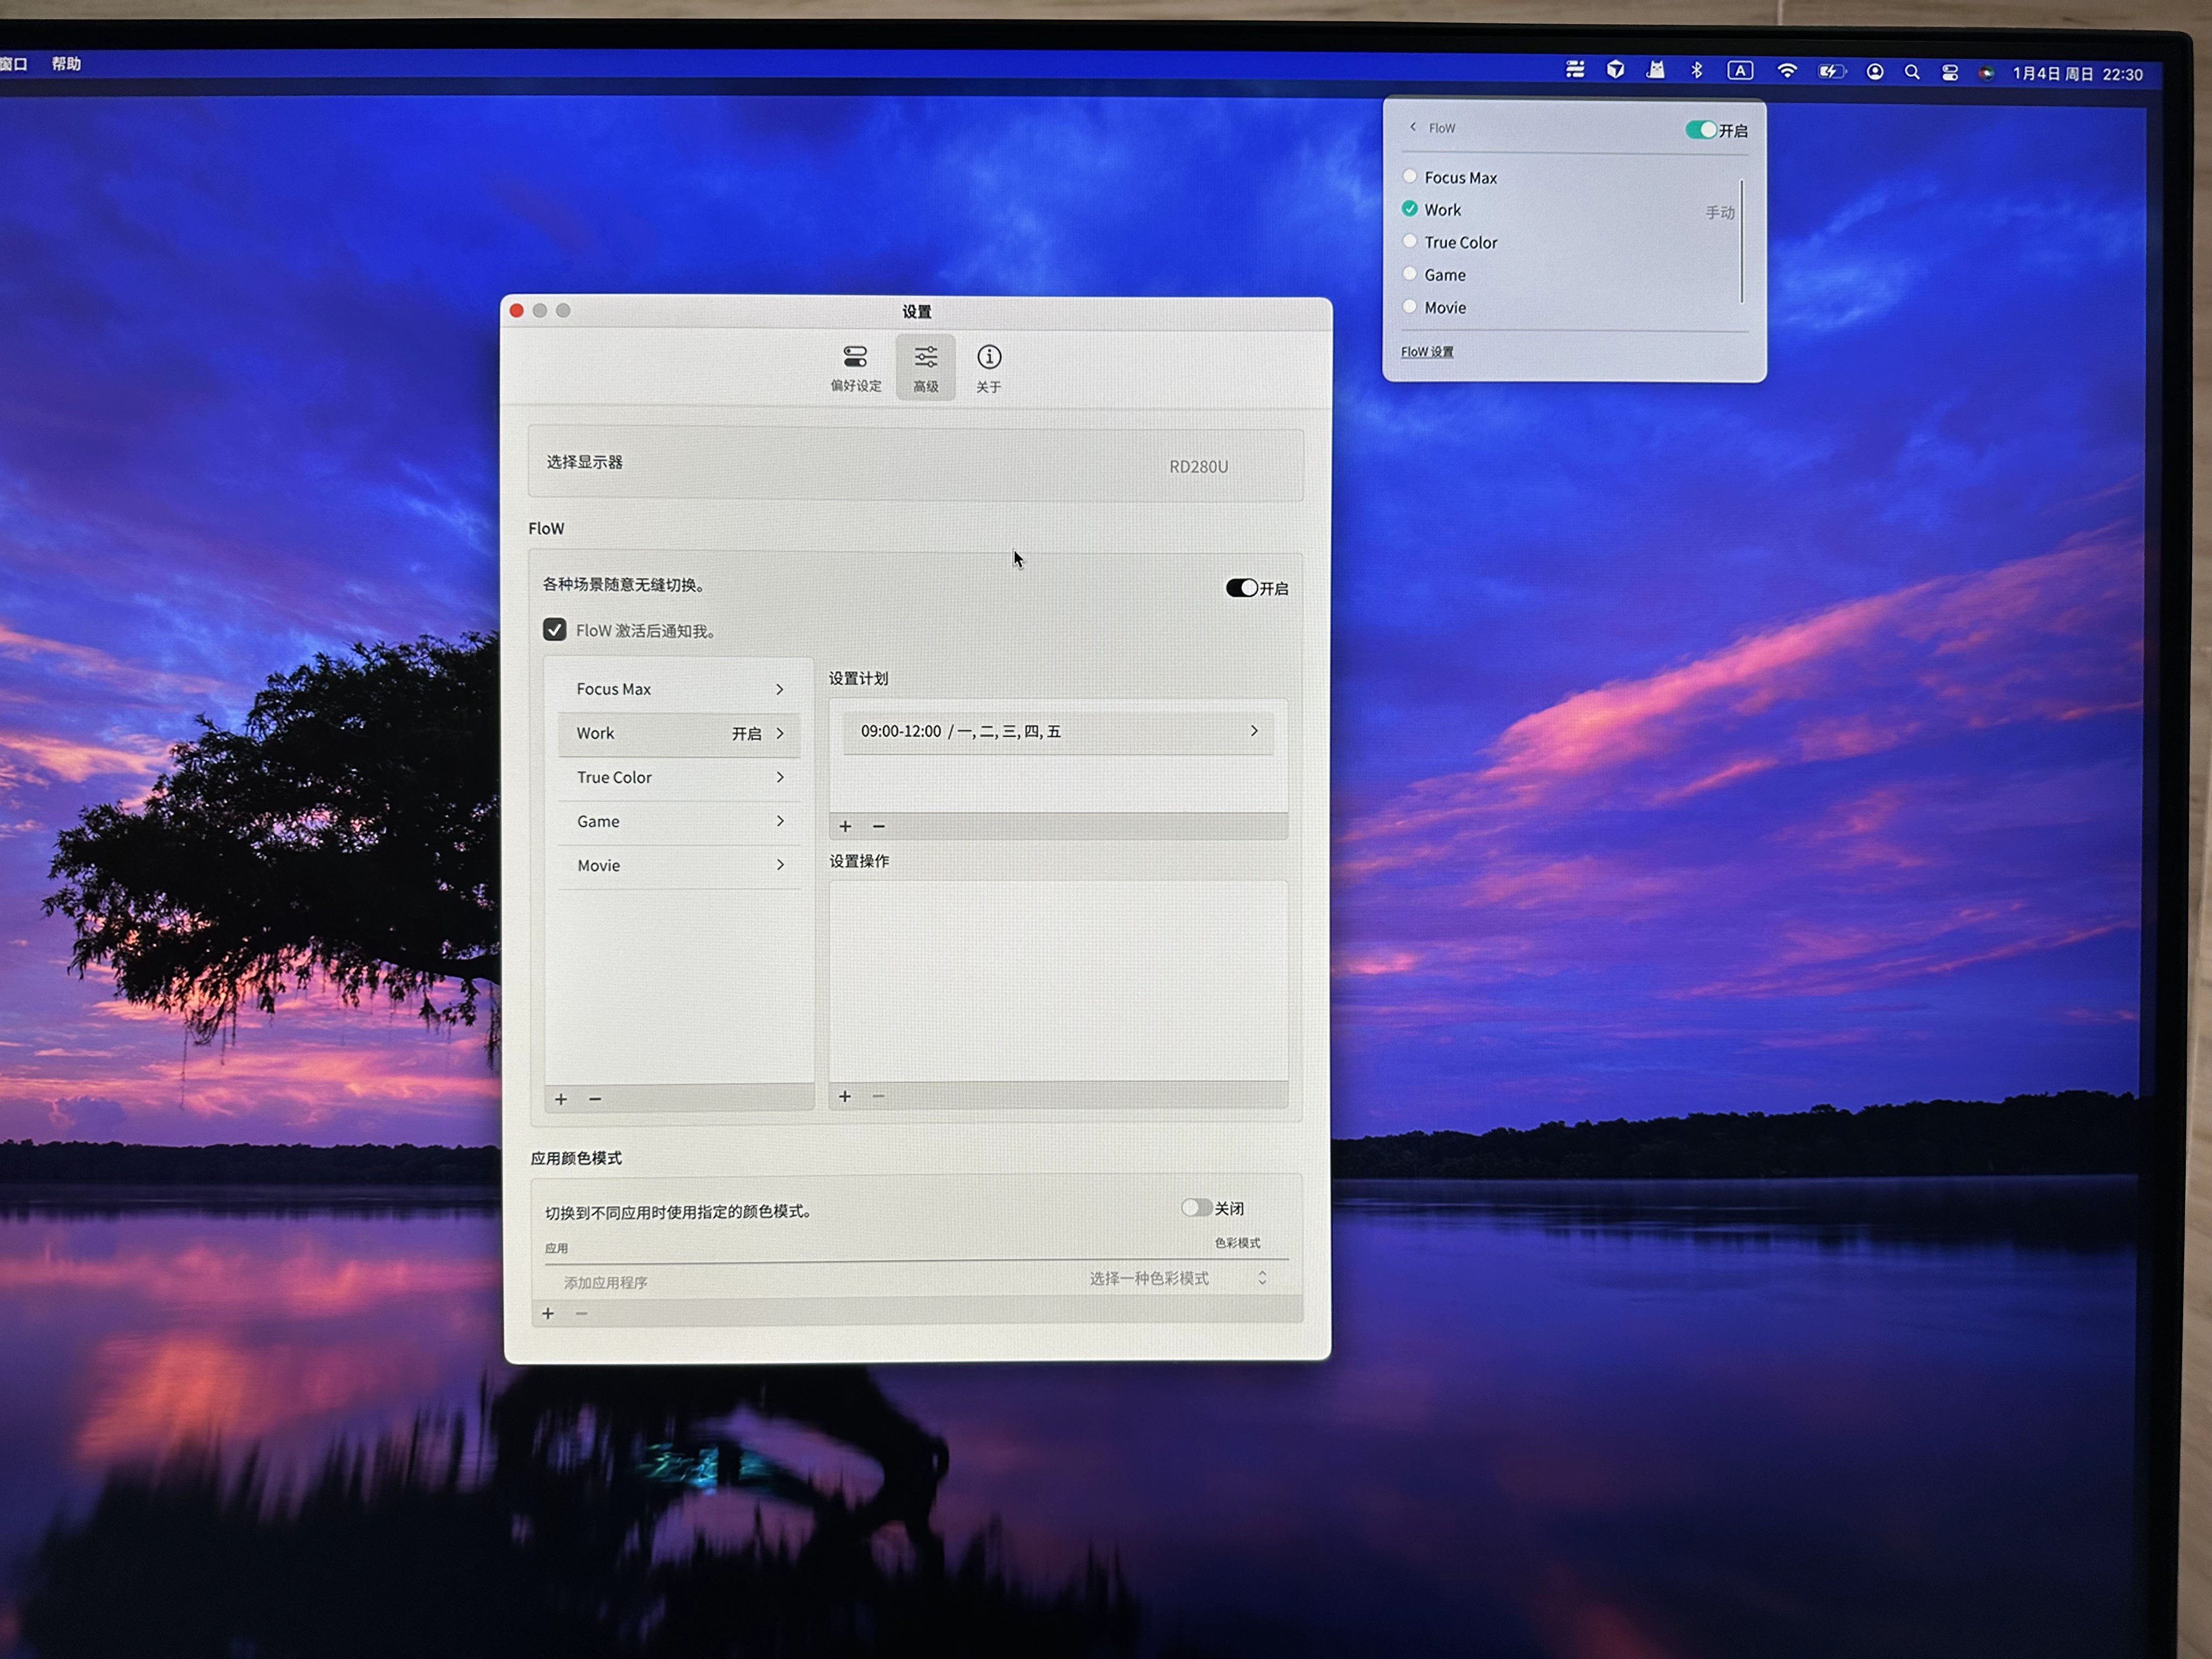This screenshot has width=2212, height=1659.
Task: Toggle the FloW switch in the settings window
Action: click(1242, 588)
